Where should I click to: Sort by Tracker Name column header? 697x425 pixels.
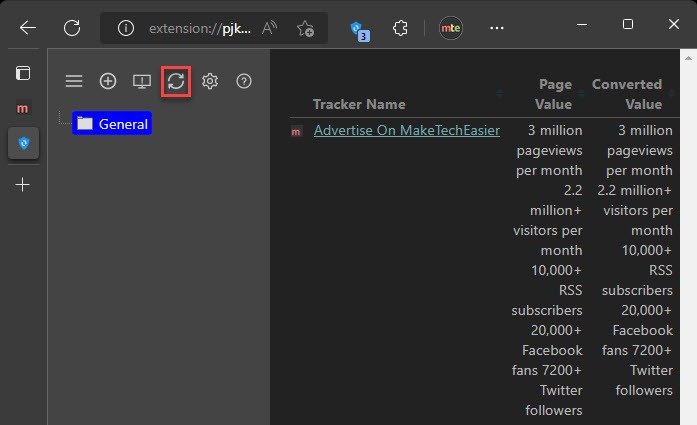[359, 104]
